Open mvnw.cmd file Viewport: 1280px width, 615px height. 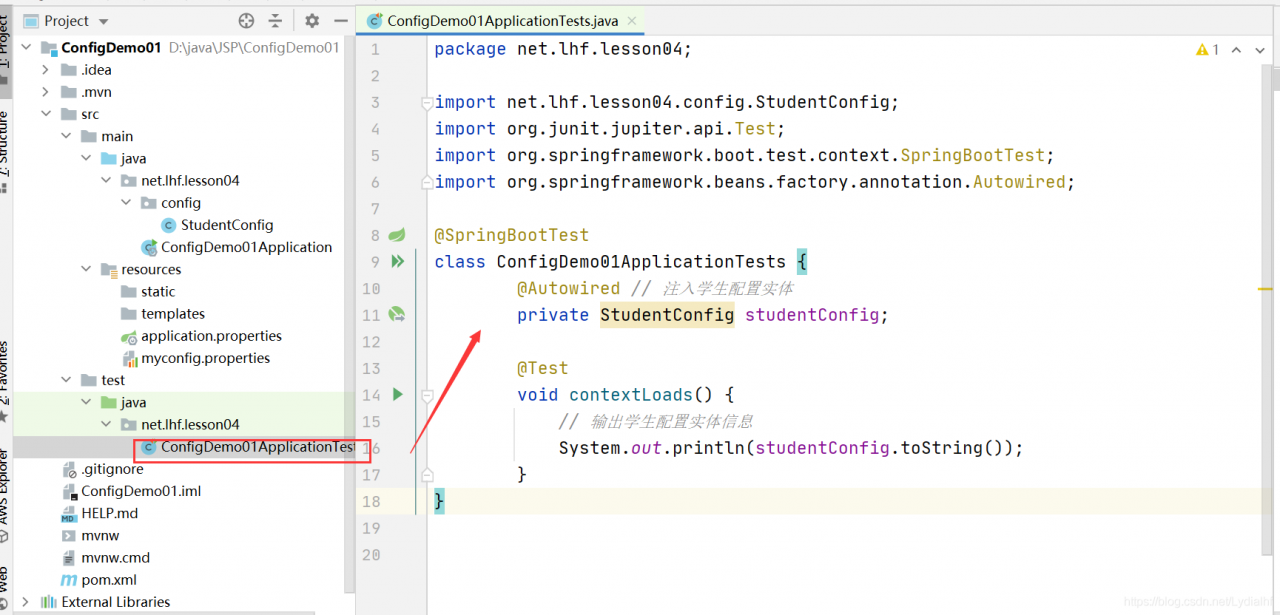(x=105, y=558)
